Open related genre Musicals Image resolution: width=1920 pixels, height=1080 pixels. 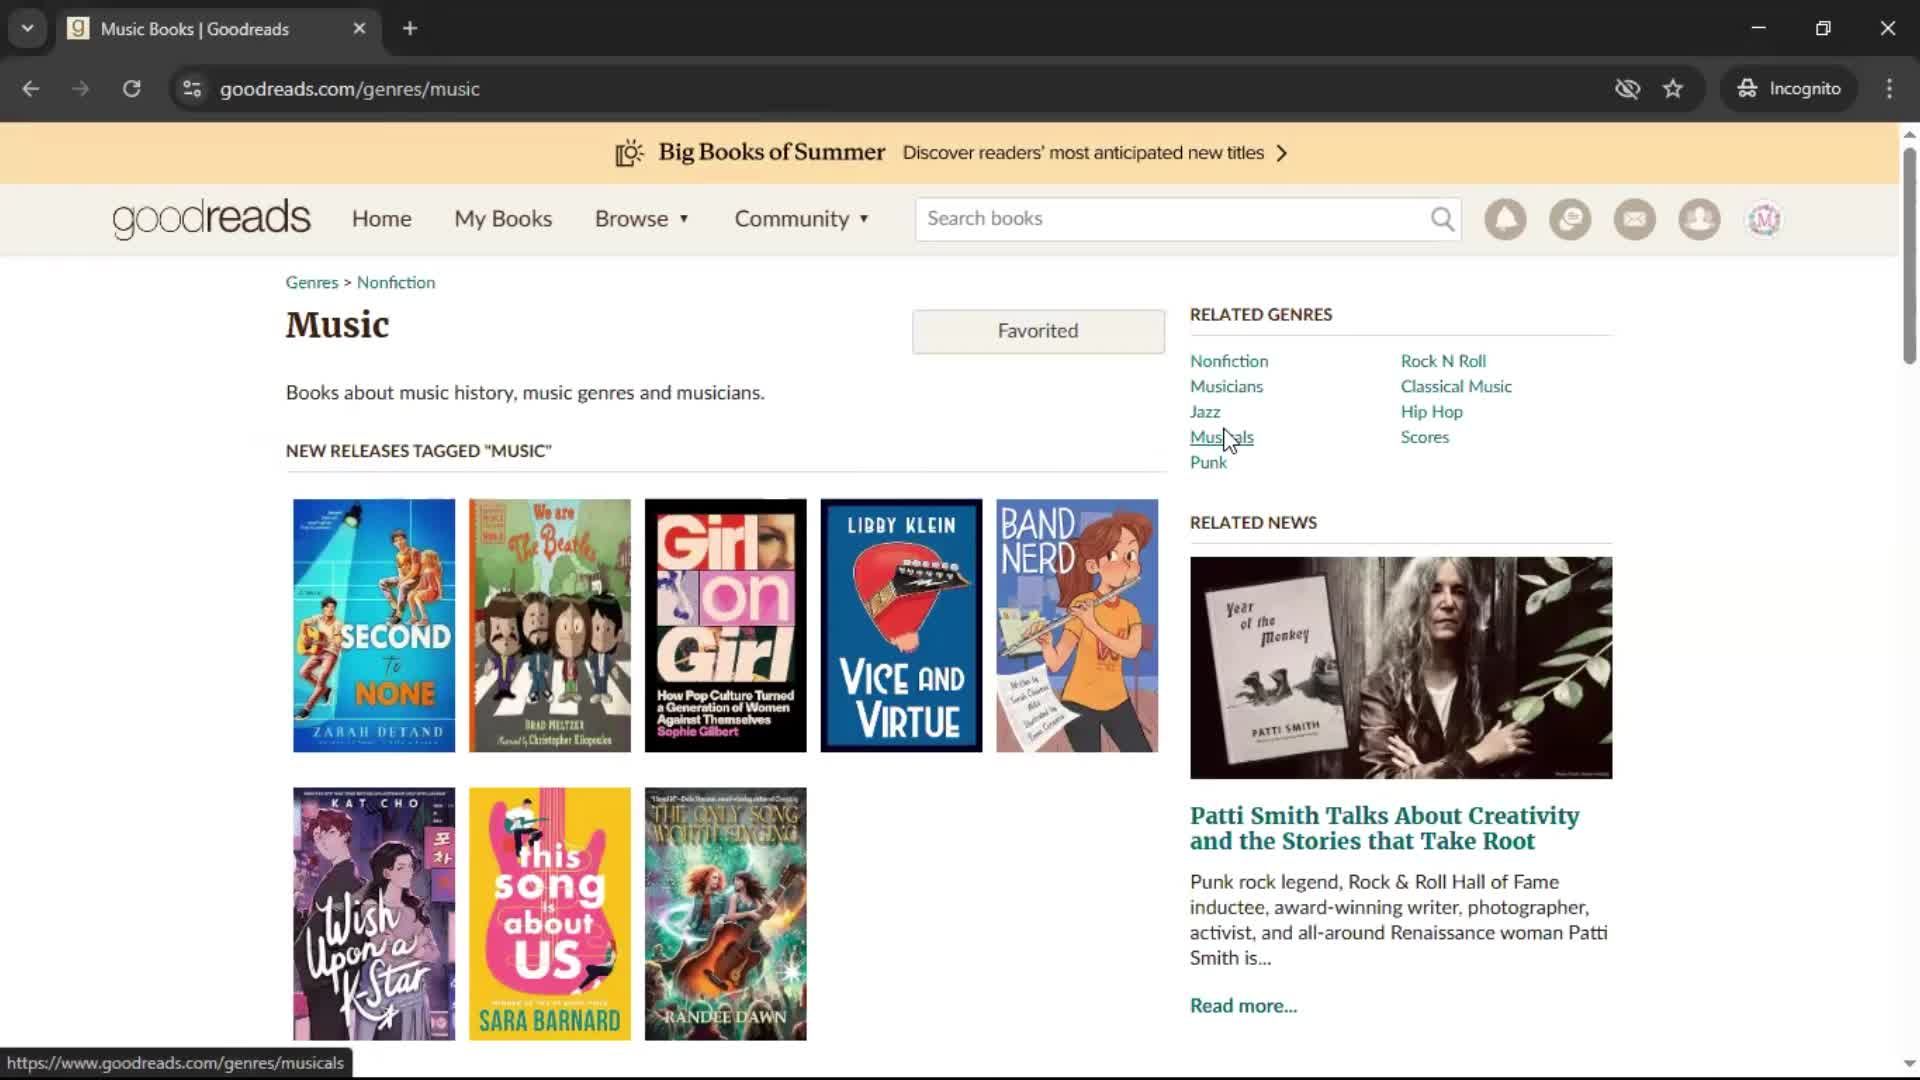pyautogui.click(x=1221, y=437)
